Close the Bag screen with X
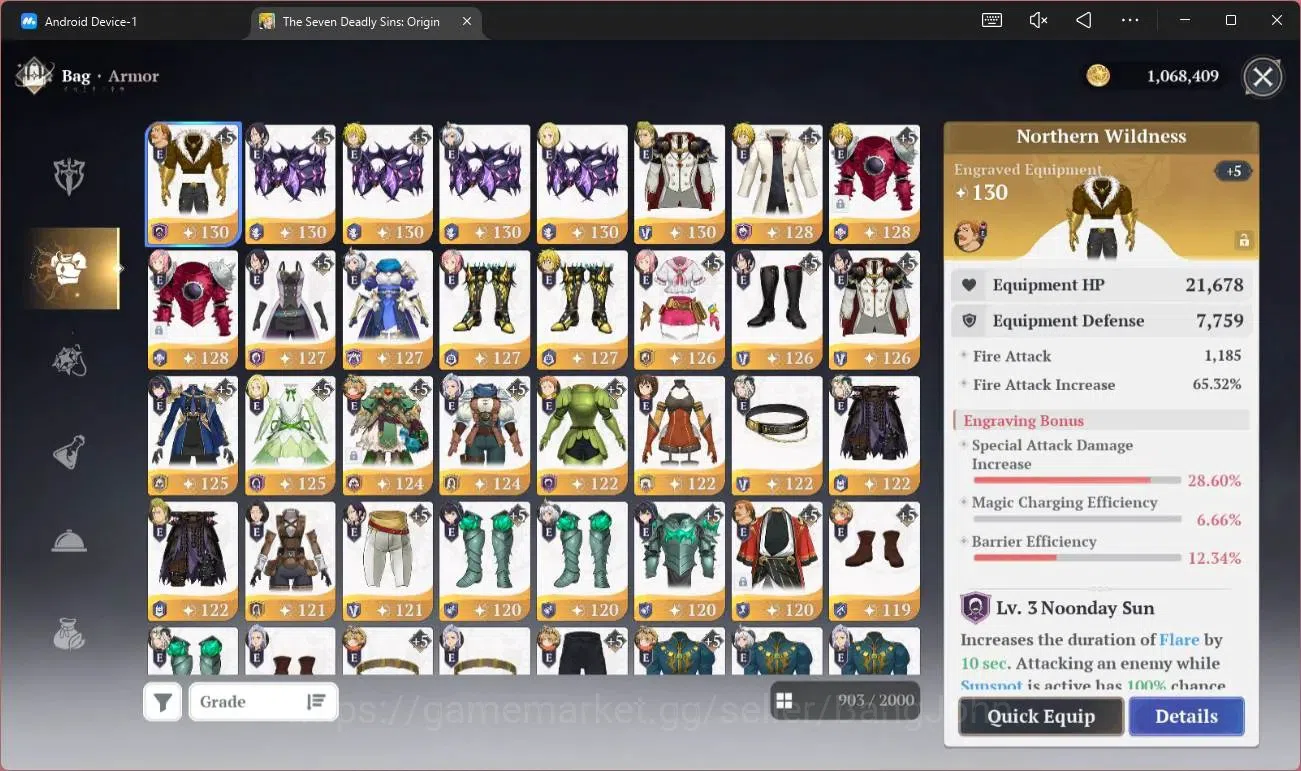 (x=1263, y=77)
